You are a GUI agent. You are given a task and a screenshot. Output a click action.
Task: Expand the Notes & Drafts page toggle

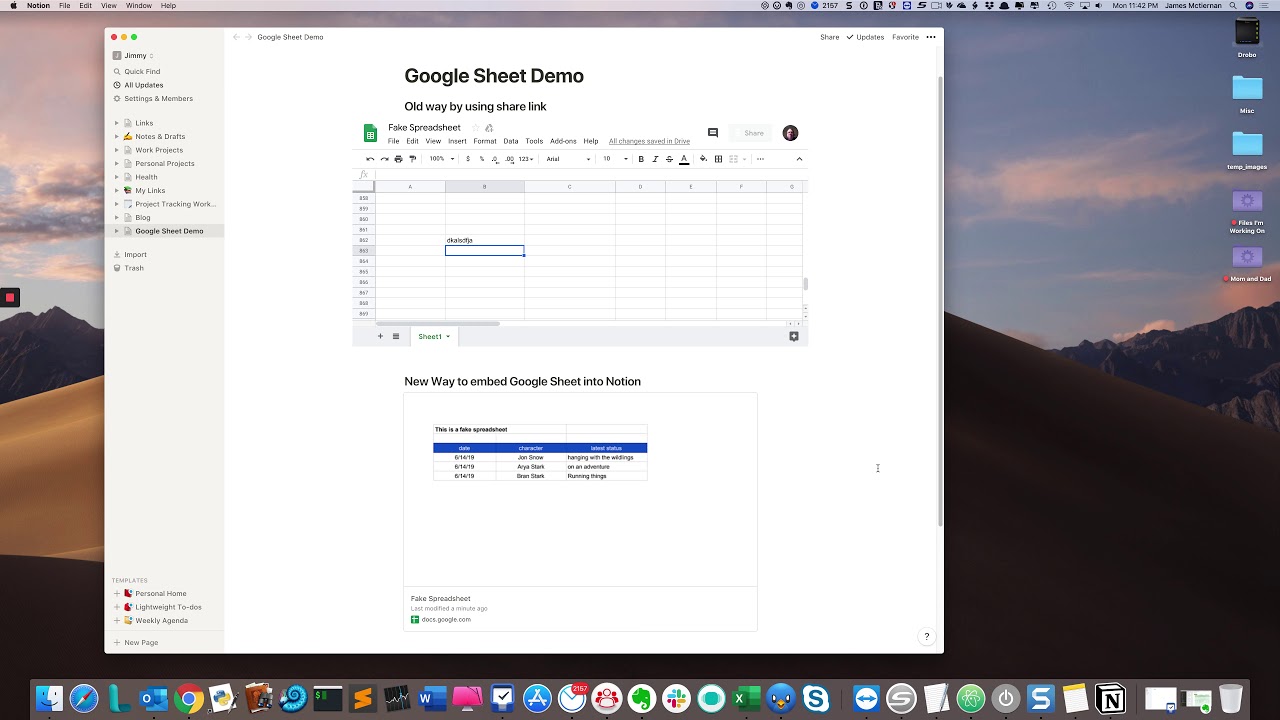pos(116,136)
